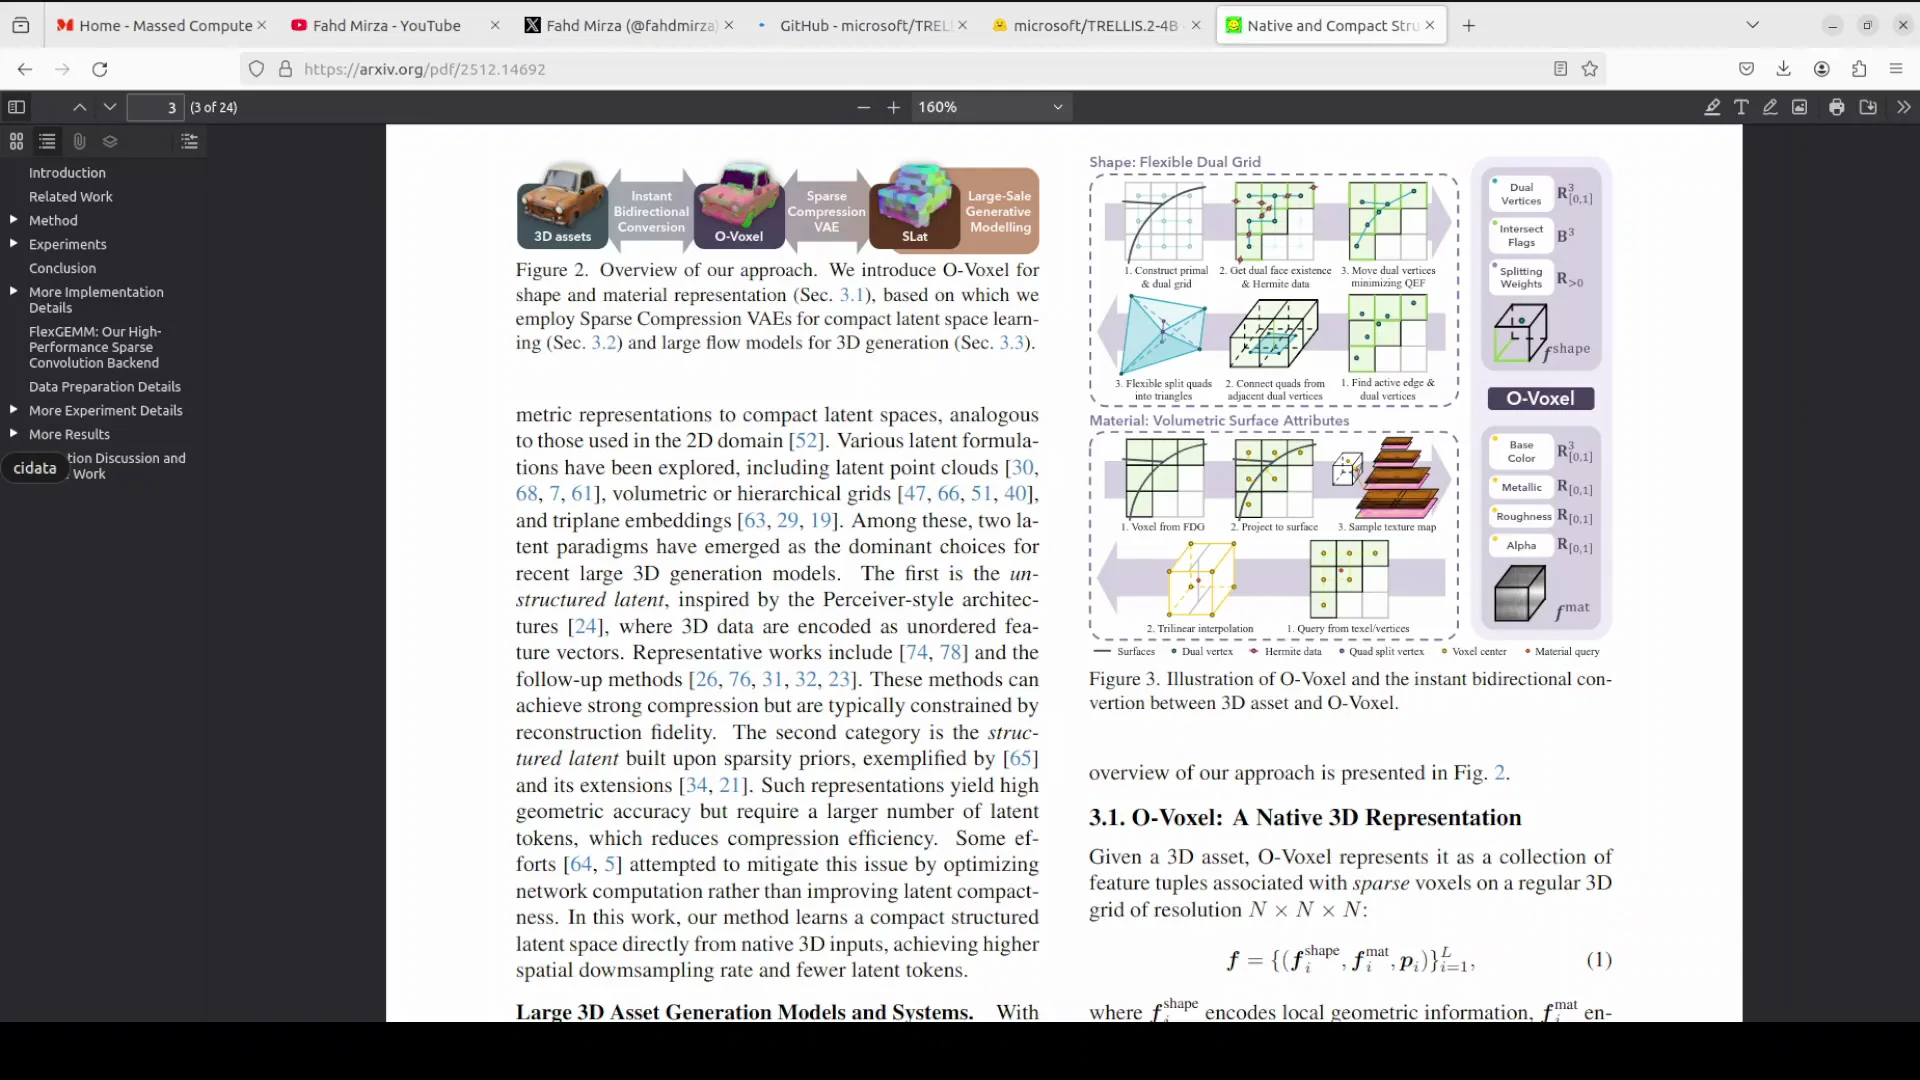Image resolution: width=1920 pixels, height=1080 pixels.
Task: Expand the Experiments outline entry
Action: click(x=13, y=244)
